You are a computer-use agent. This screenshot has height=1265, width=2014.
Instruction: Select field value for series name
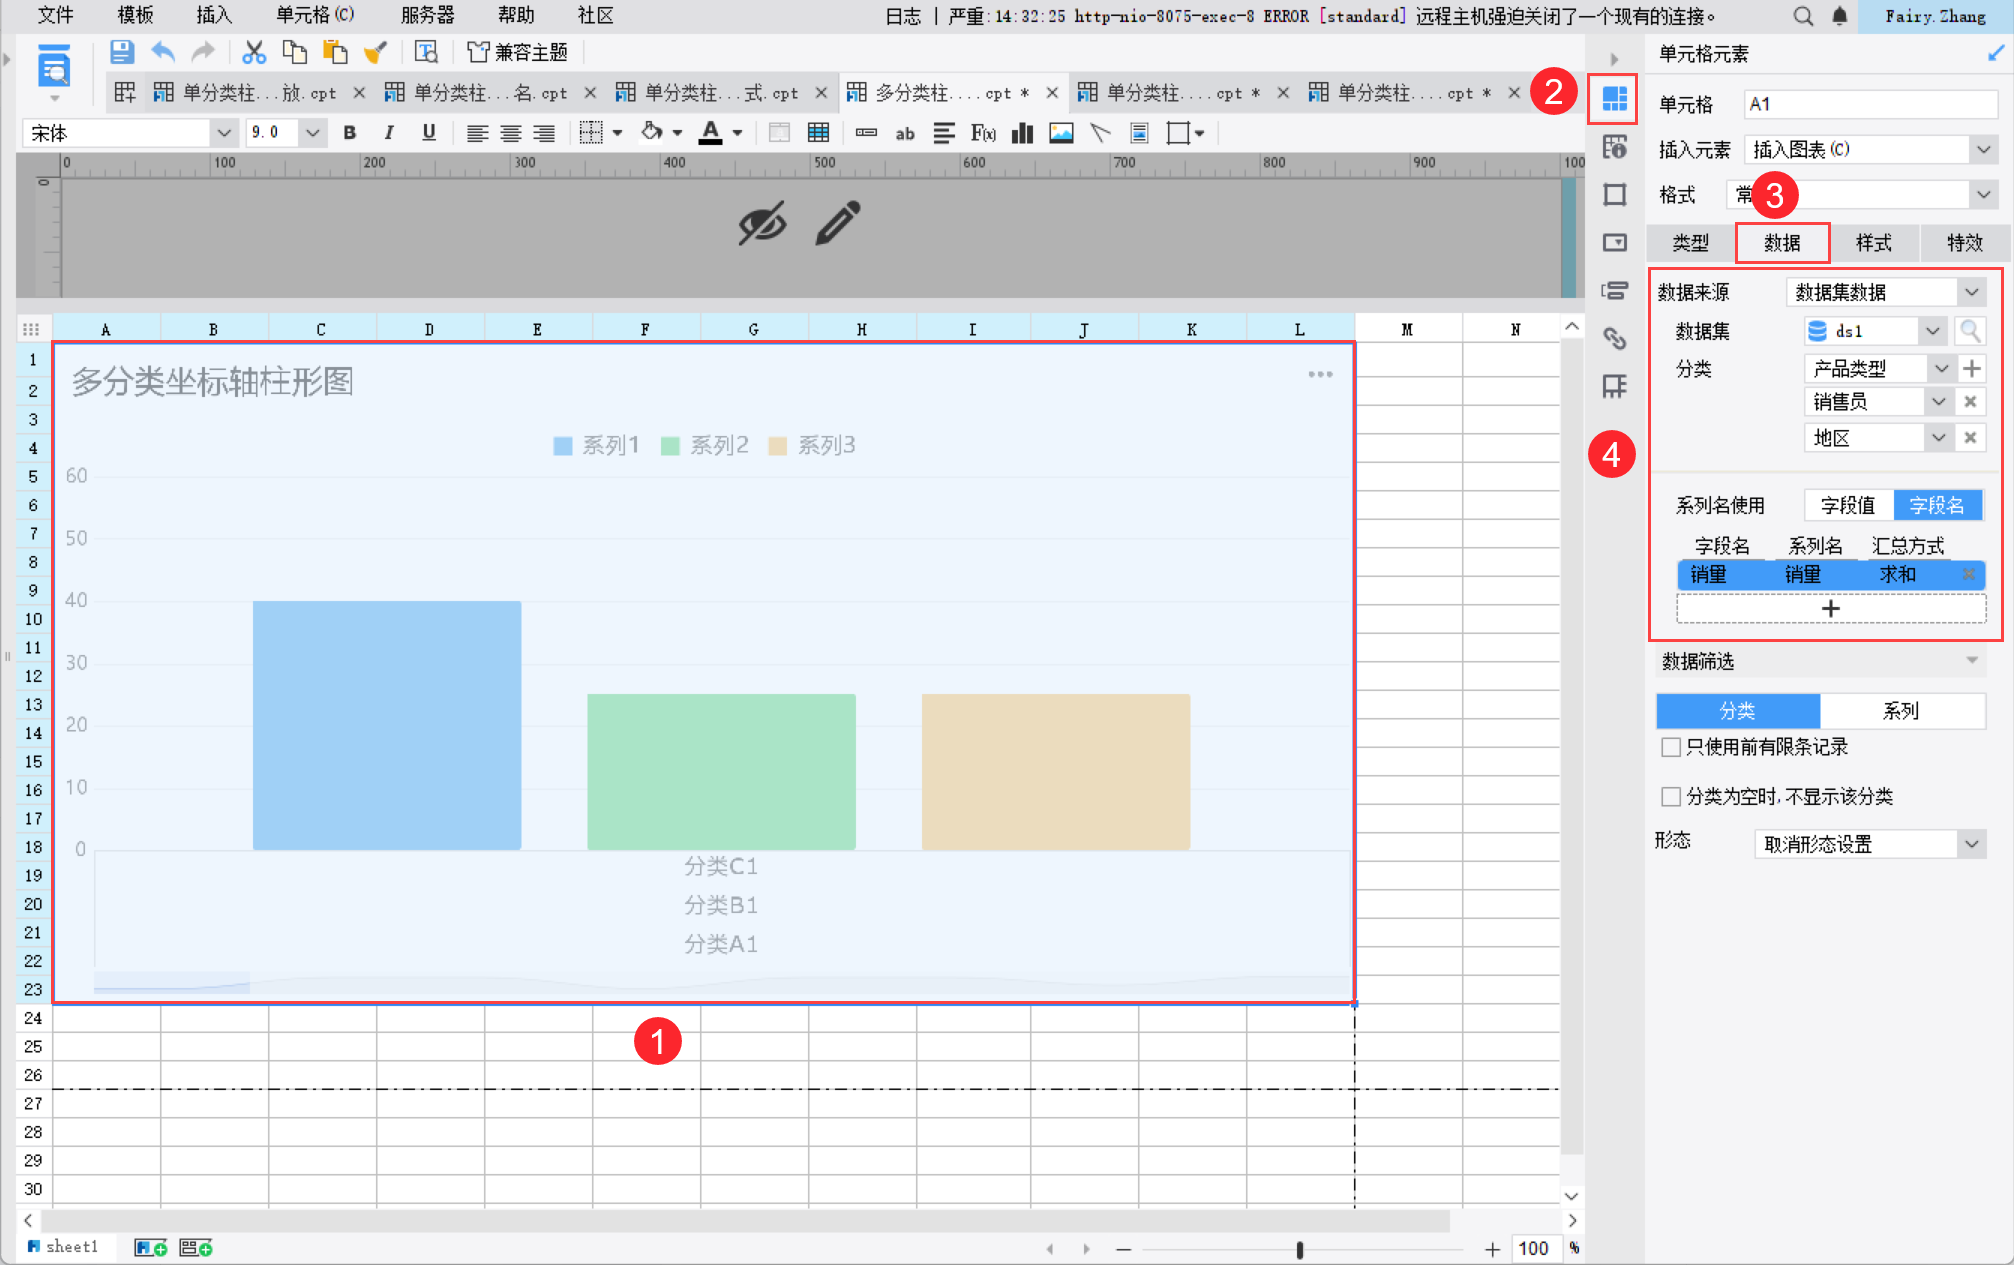[x=1848, y=506]
